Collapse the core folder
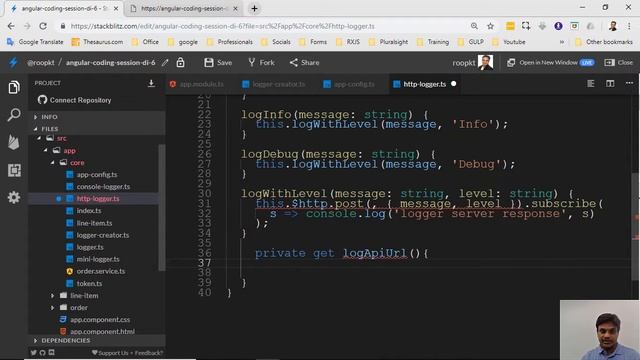 pyautogui.click(x=52, y=162)
